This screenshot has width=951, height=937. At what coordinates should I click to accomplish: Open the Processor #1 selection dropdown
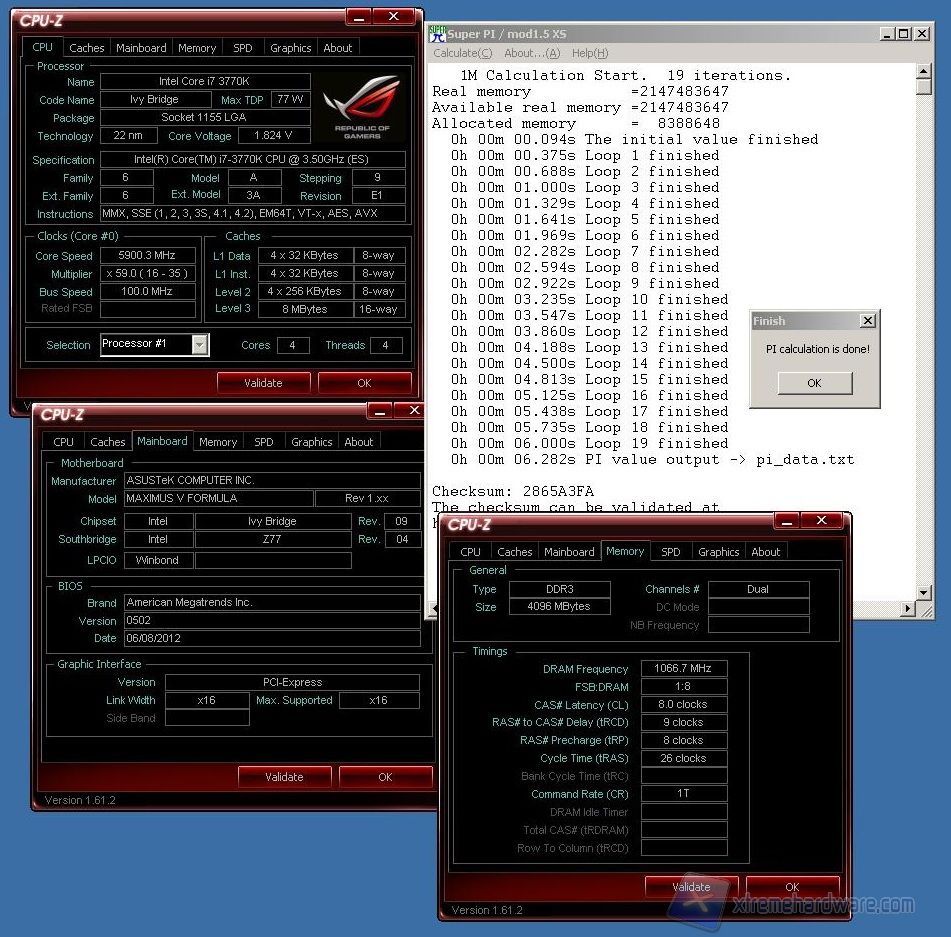point(200,345)
